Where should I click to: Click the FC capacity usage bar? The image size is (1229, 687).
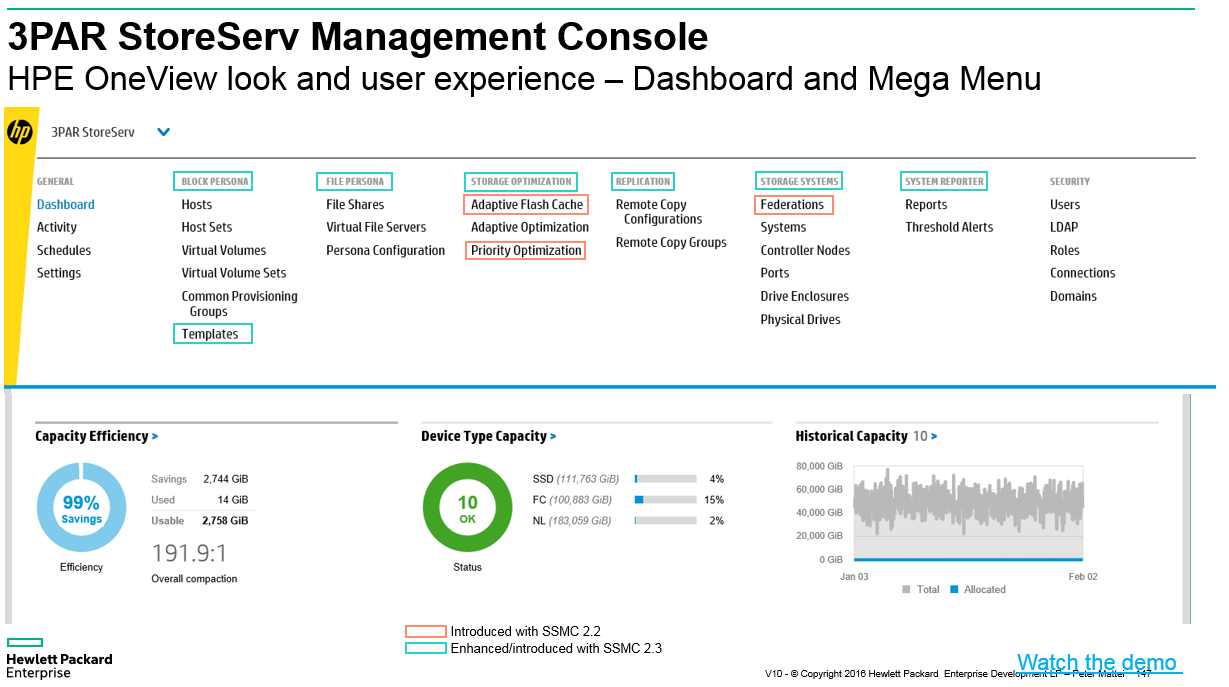tap(665, 500)
